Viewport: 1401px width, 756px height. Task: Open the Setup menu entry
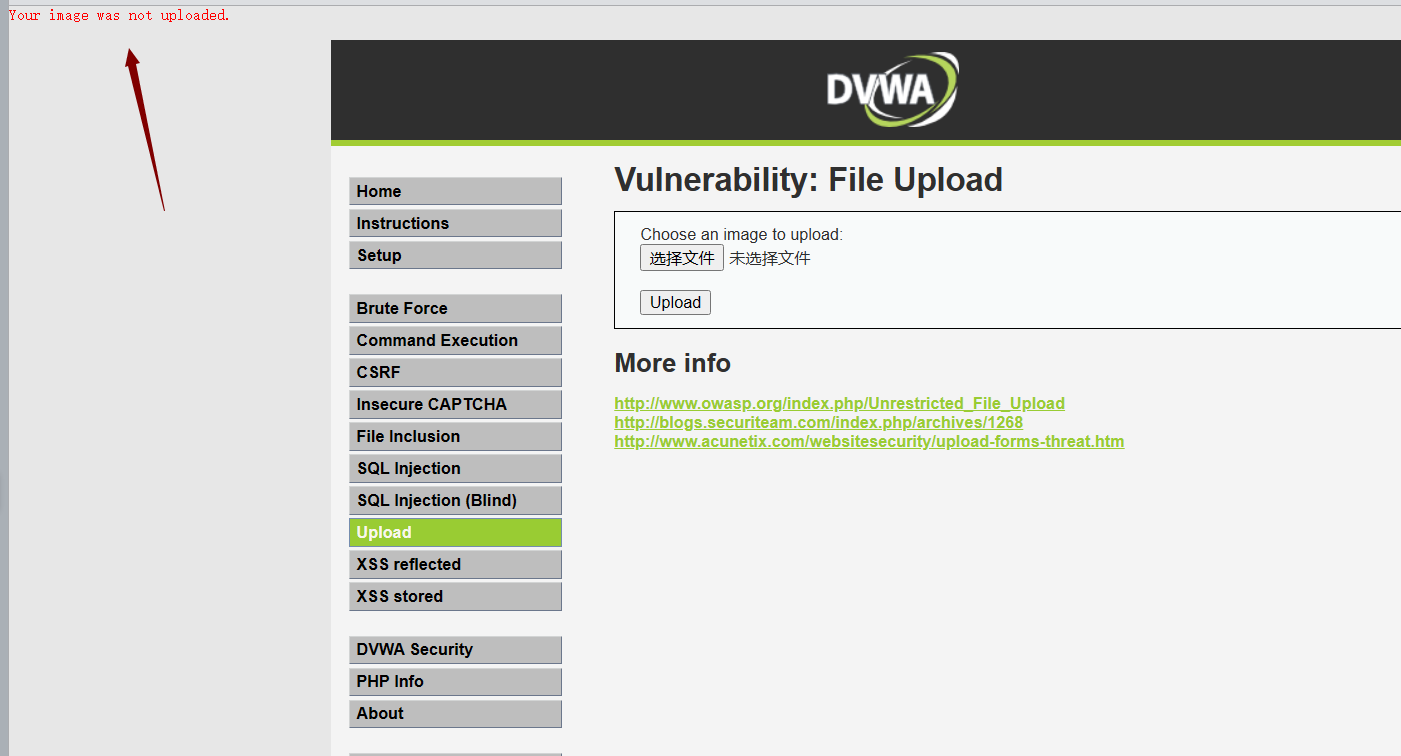pyautogui.click(x=455, y=255)
